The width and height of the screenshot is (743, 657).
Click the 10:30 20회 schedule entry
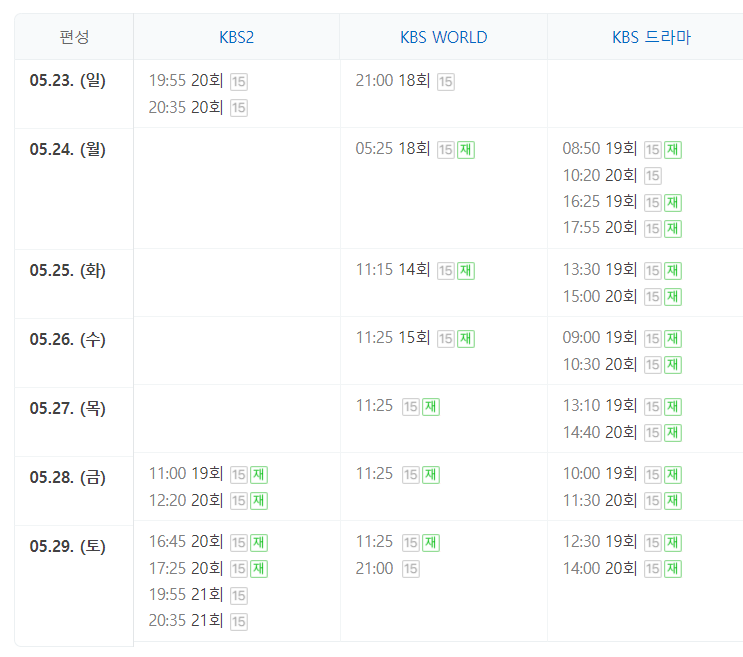600,364
